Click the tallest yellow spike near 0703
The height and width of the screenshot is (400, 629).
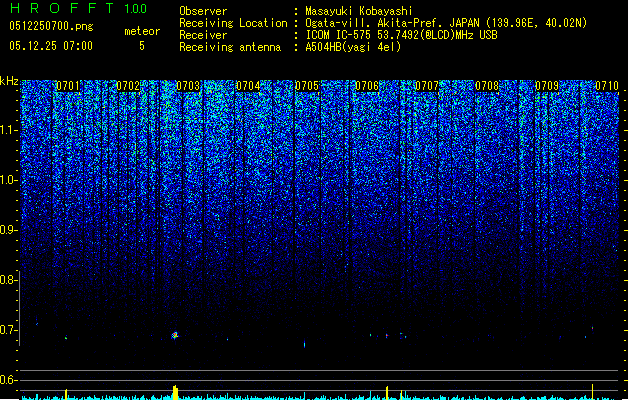click(x=175, y=392)
